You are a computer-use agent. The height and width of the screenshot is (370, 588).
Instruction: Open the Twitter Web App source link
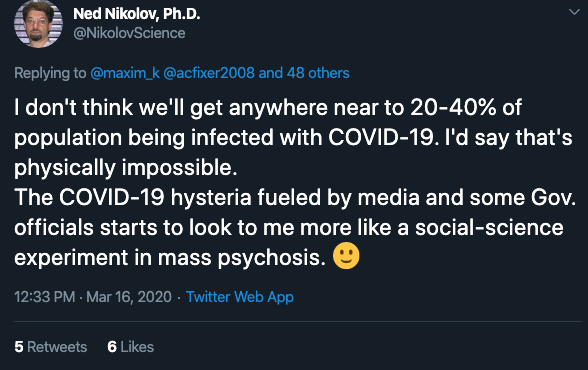click(240, 297)
